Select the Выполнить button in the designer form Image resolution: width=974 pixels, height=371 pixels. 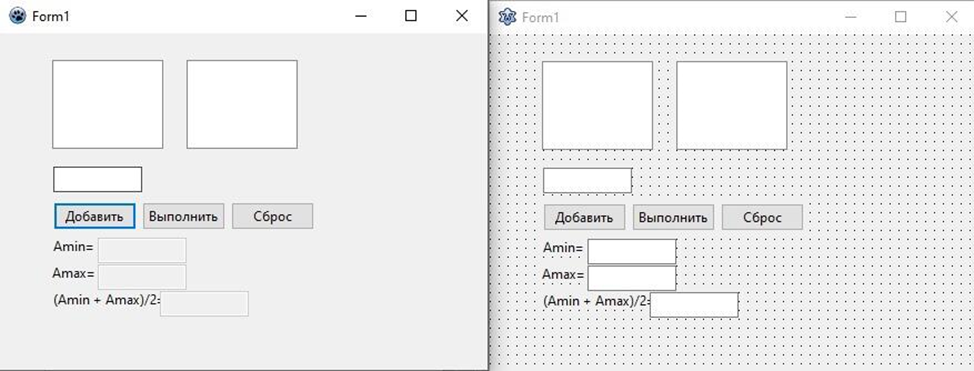point(673,218)
